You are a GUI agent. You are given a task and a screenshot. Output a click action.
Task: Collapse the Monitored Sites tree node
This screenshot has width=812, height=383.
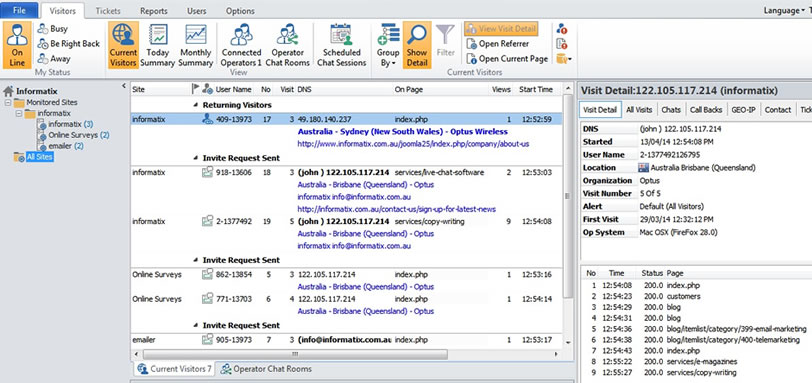[7, 102]
